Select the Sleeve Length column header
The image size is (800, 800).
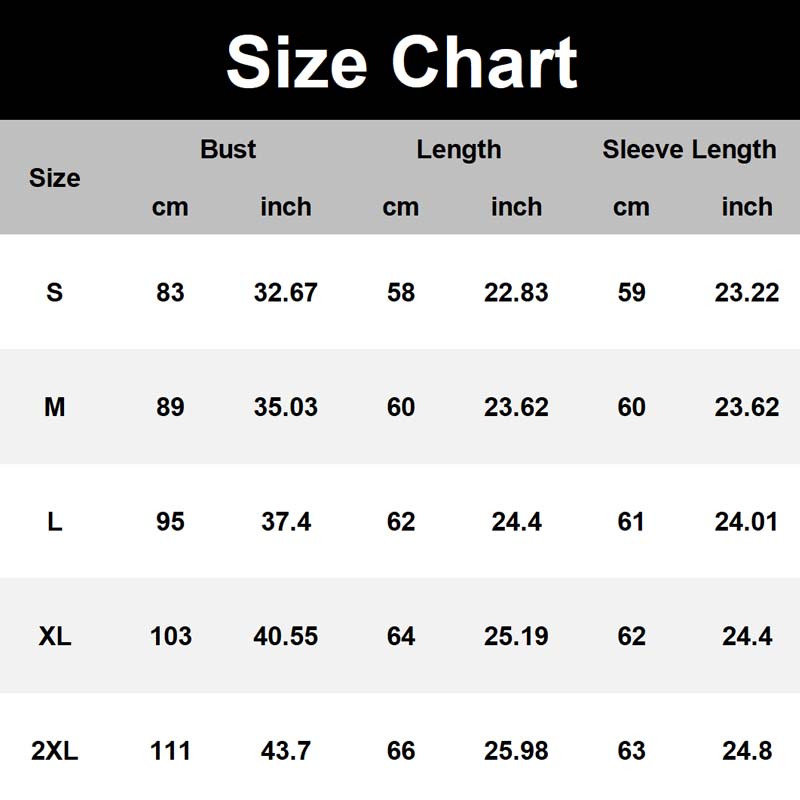pyautogui.click(x=689, y=150)
